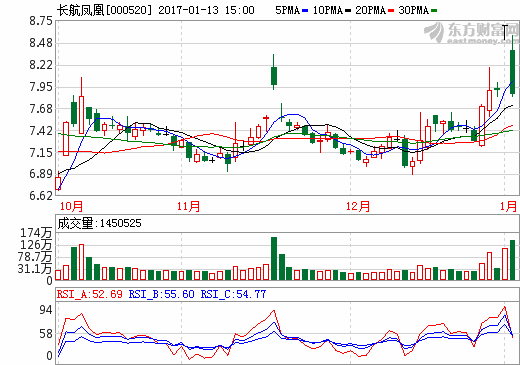This screenshot has width=520, height=365.
Task: Click the 8.22 price axis label
Action: click(x=41, y=65)
